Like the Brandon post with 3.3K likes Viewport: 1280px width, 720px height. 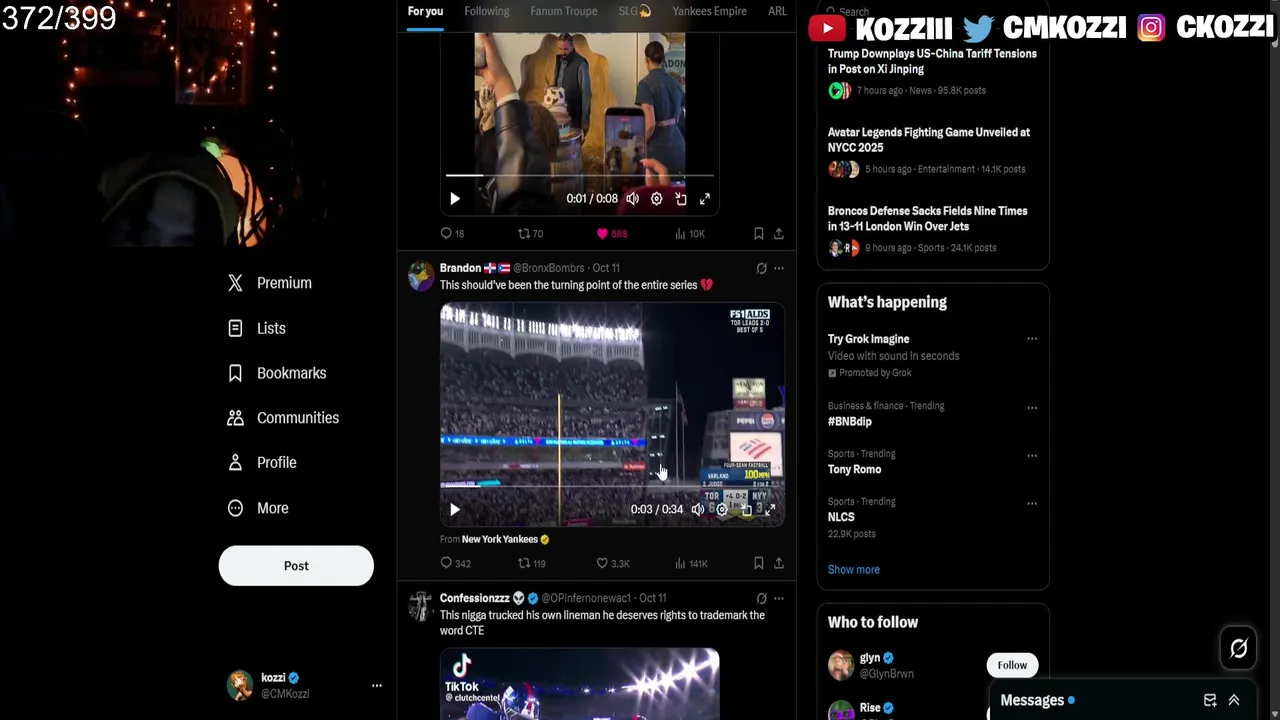[613, 563]
